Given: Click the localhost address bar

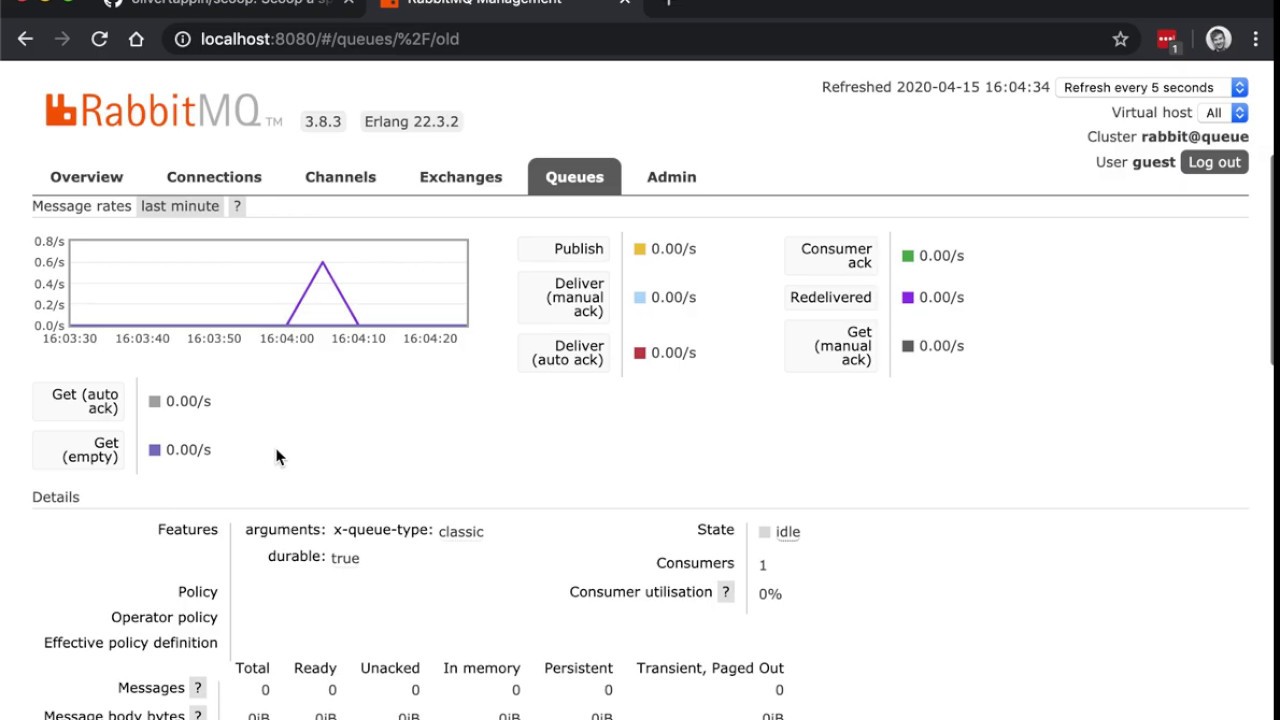Looking at the screenshot, I should point(640,39).
